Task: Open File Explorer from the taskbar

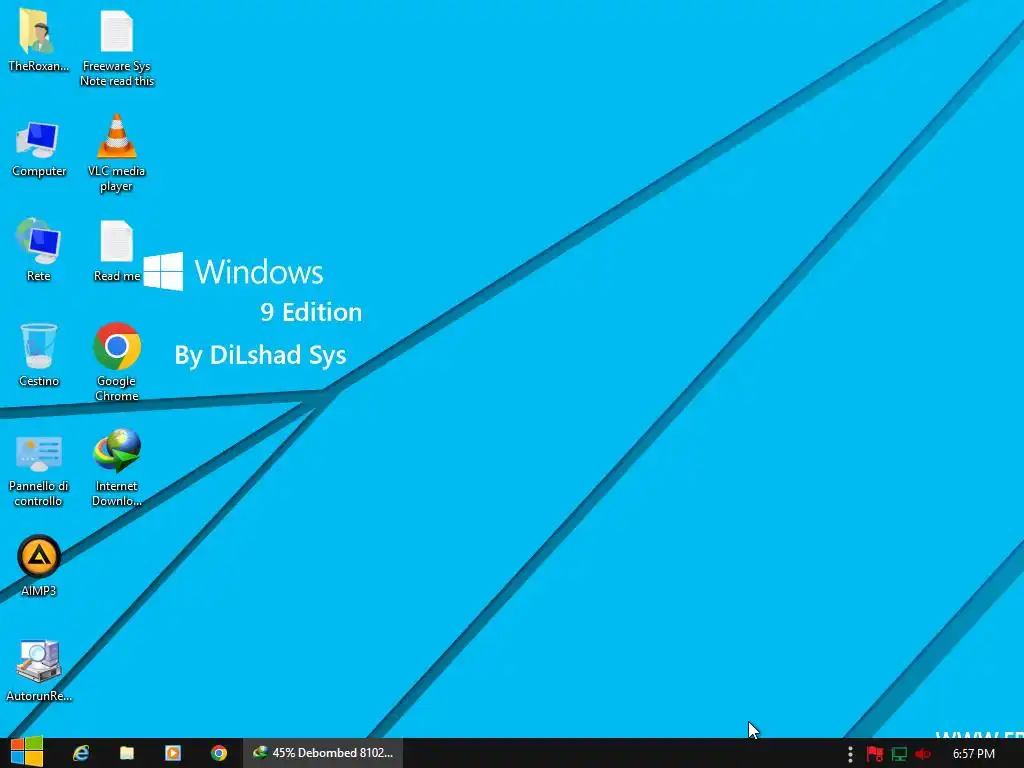Action: 127,753
